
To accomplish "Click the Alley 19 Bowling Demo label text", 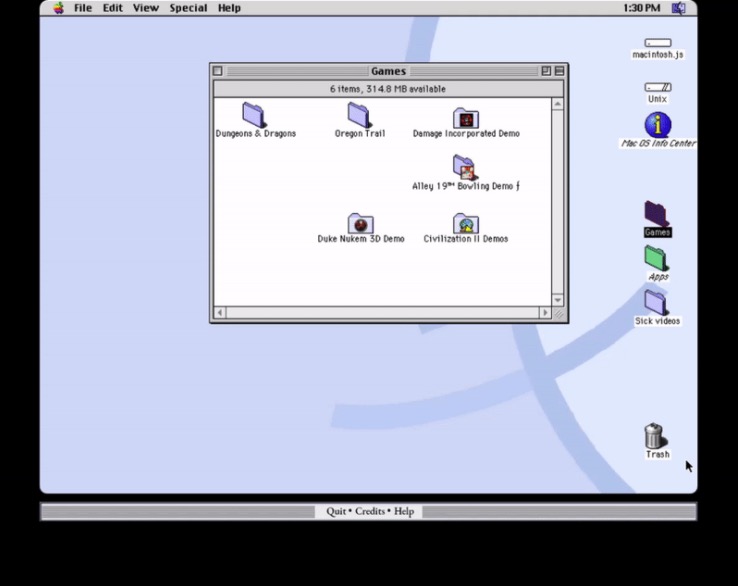I will (x=466, y=186).
